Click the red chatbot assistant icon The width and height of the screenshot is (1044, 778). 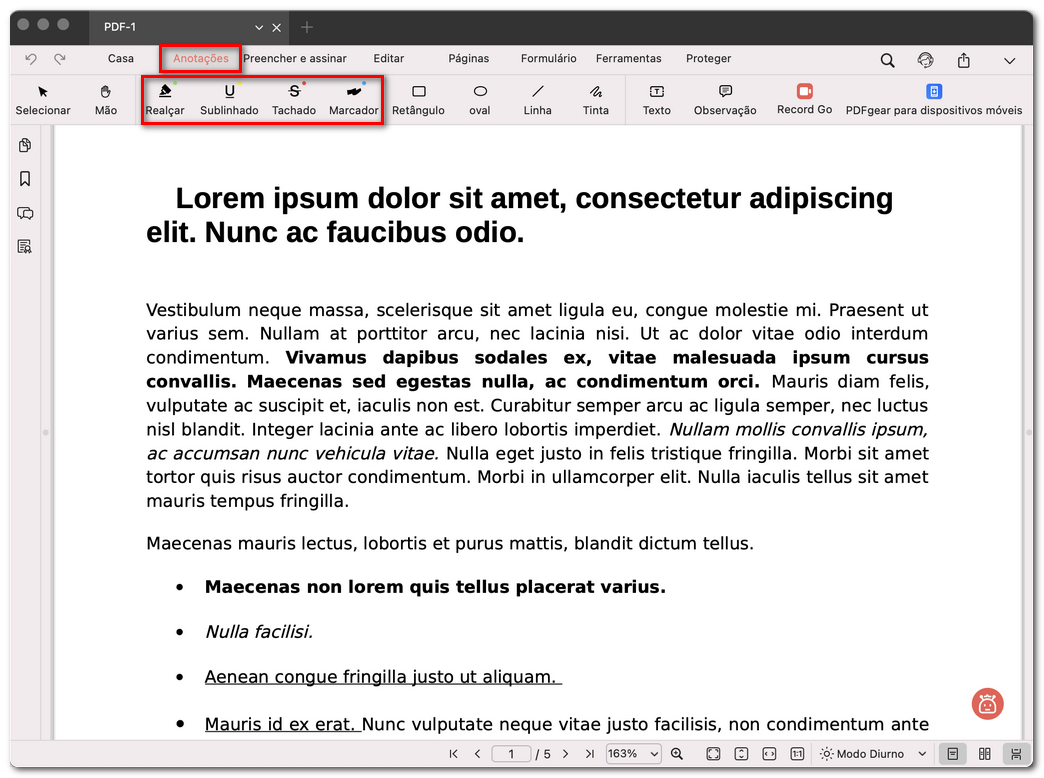tap(987, 703)
